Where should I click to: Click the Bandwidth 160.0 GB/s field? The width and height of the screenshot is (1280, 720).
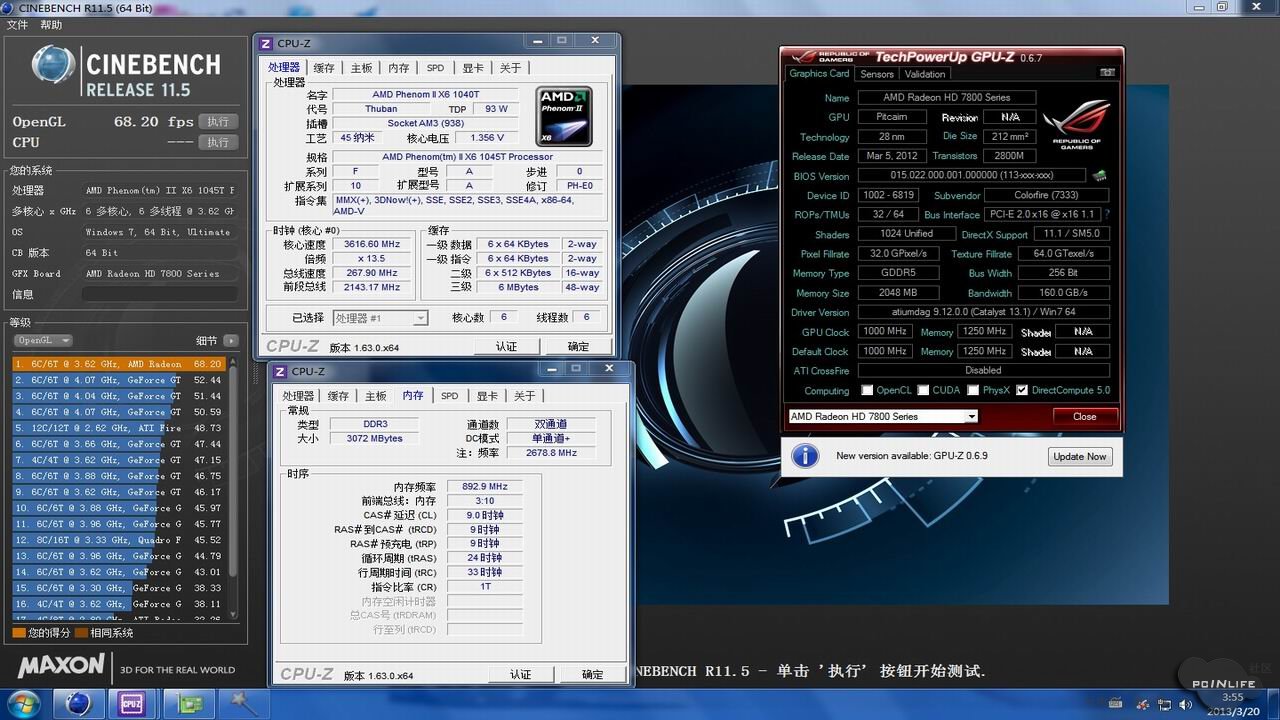[x=1062, y=293]
